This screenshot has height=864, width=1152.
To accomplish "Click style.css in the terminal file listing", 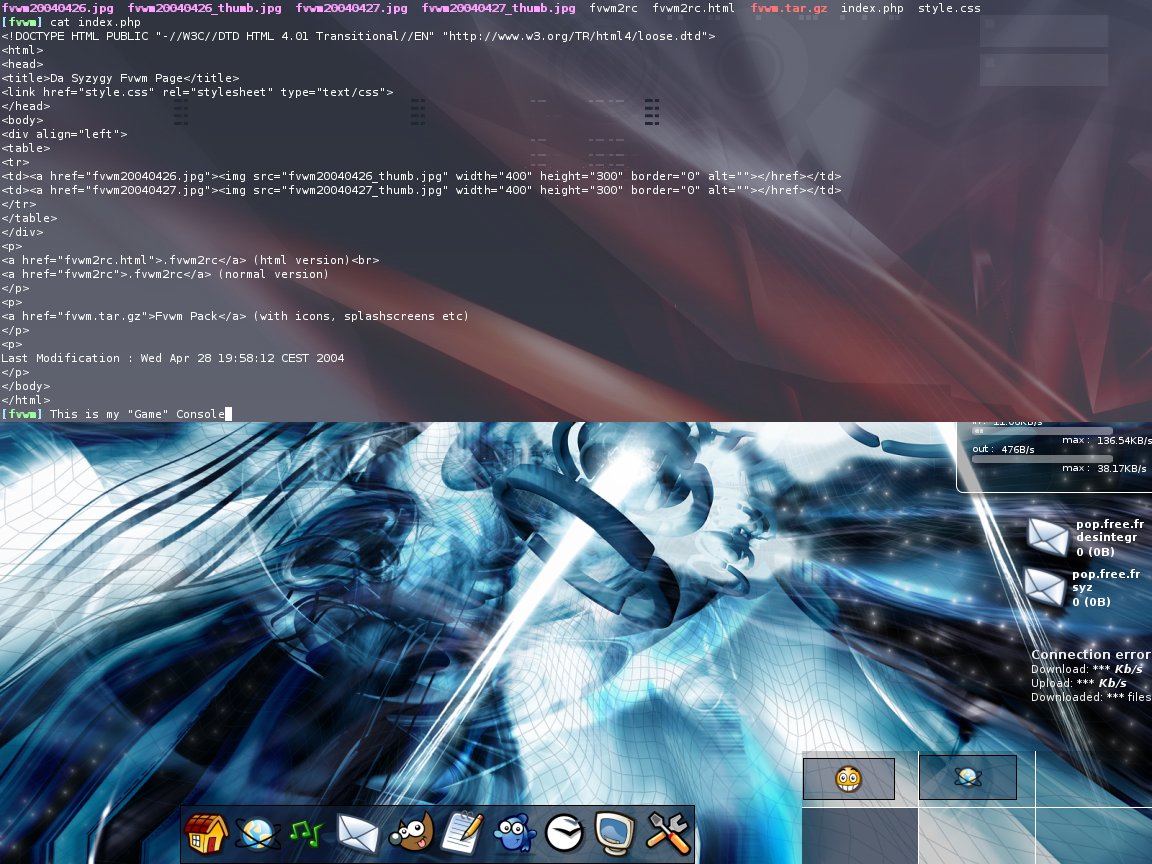I will pos(949,8).
